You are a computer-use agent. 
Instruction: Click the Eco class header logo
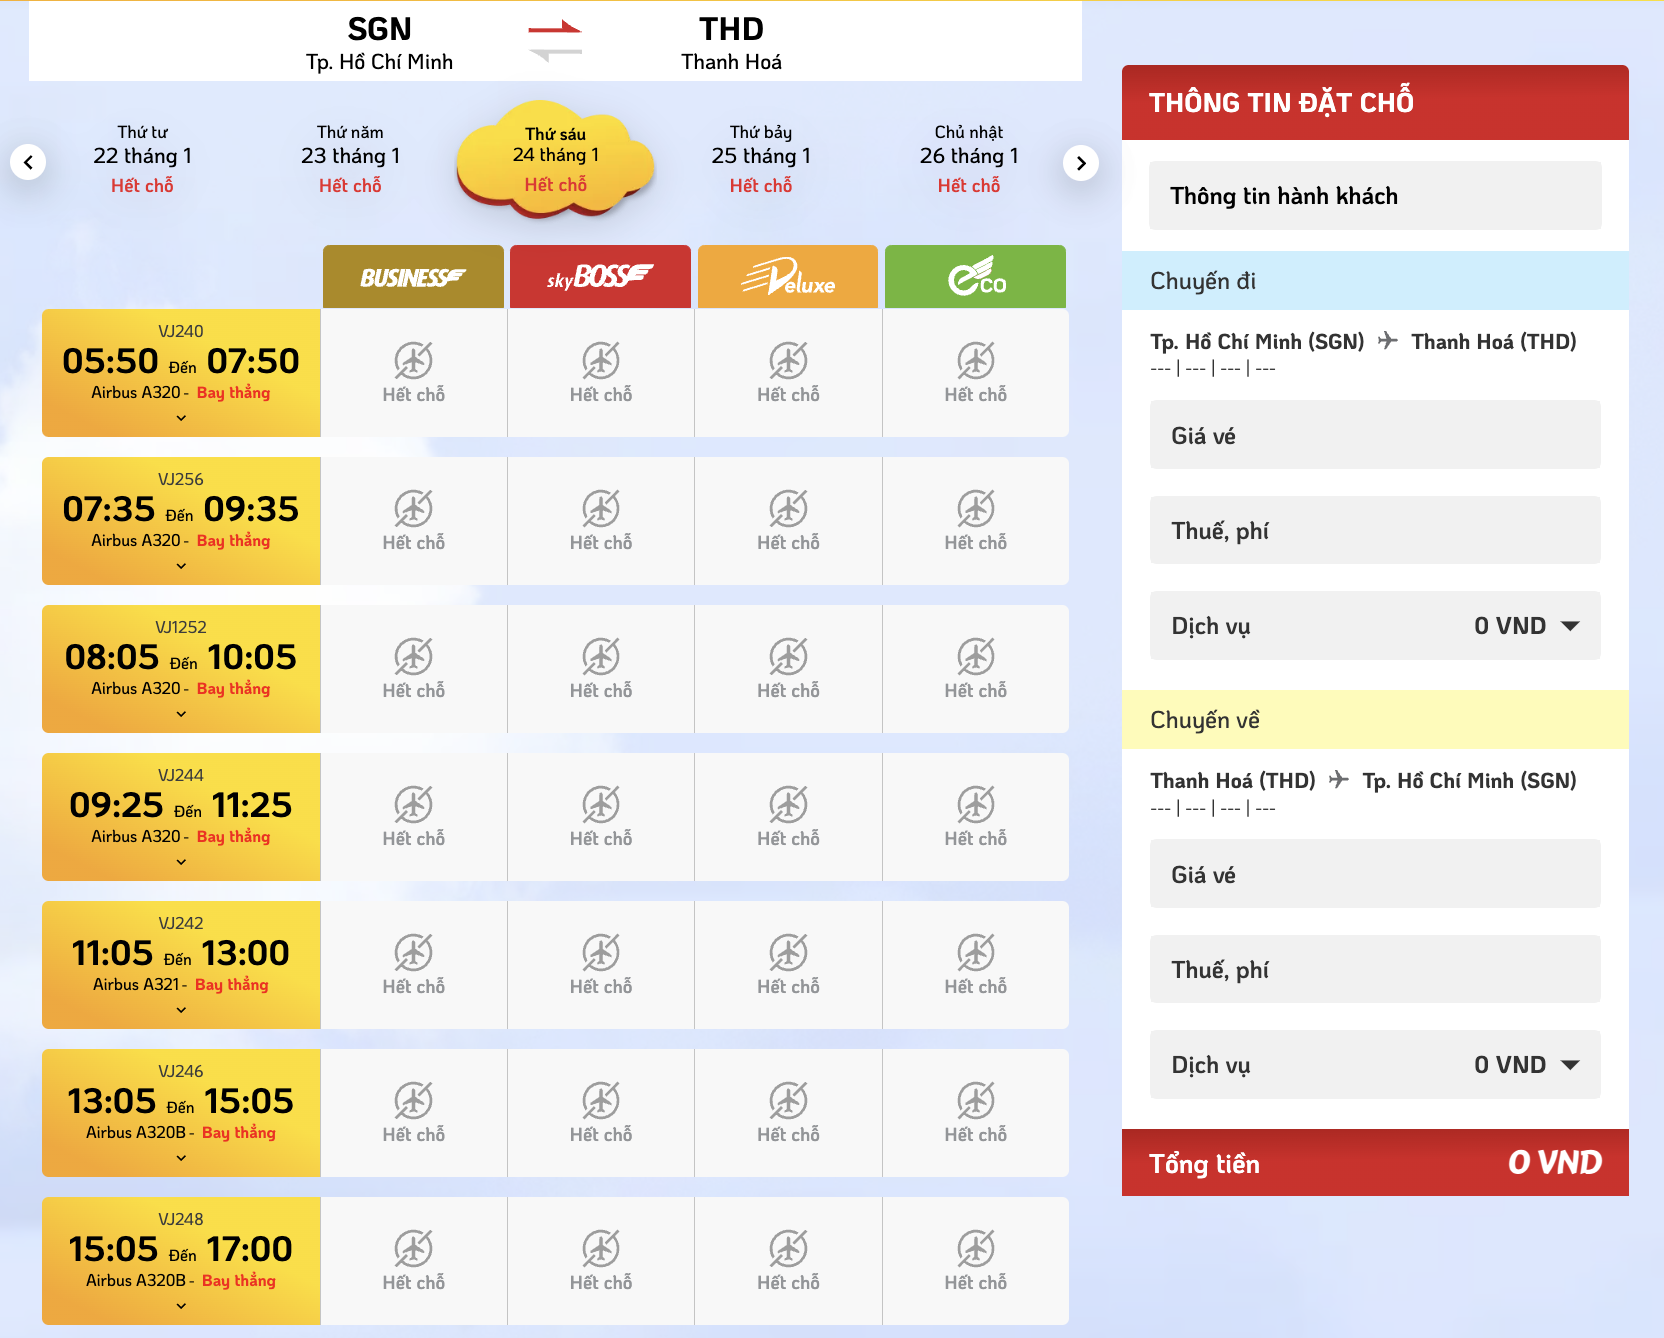[976, 277]
